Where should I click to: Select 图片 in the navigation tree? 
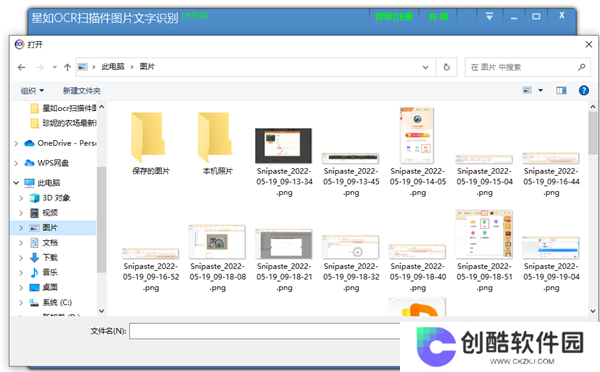pos(44,228)
